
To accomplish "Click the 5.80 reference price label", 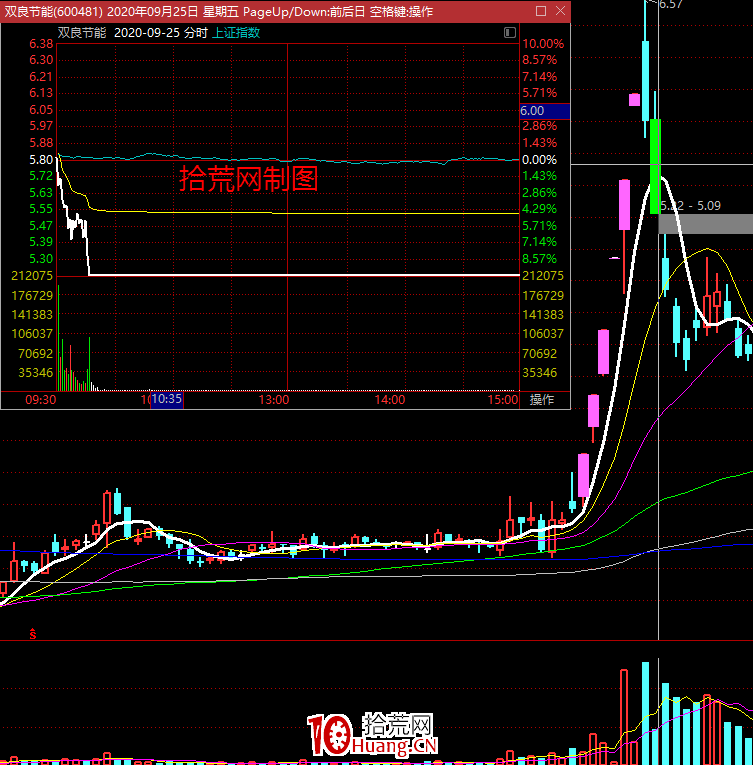I will (x=41, y=160).
